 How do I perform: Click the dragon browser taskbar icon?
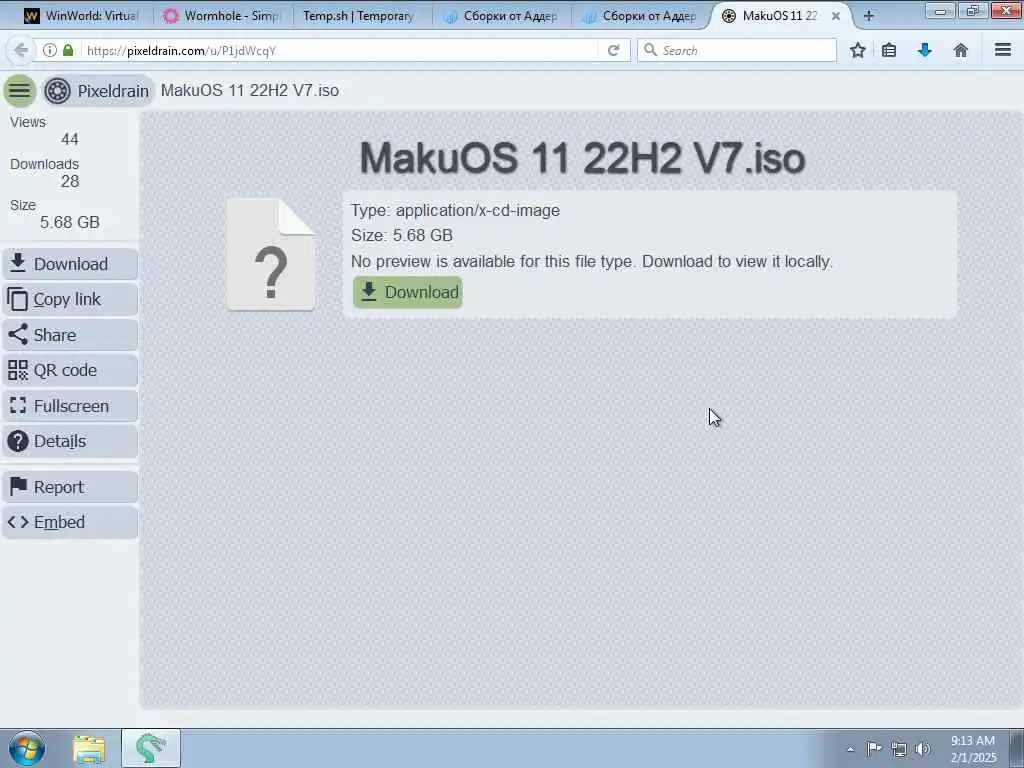151,748
